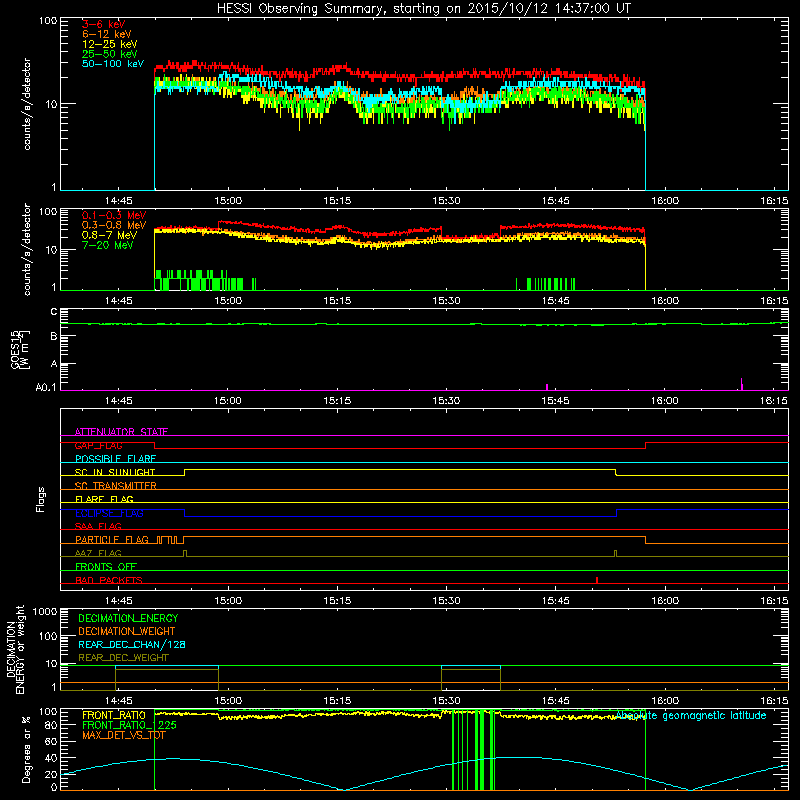The height and width of the screenshot is (800, 800).
Task: Click the magenta GOES spike near 16:10
Action: click(x=742, y=384)
